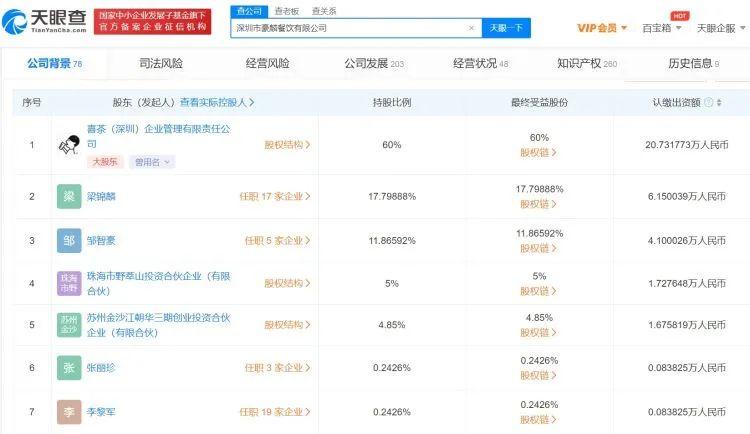This screenshot has width=750, height=434.
Task: Click the blue 邹 avatar icon
Action: point(69,241)
